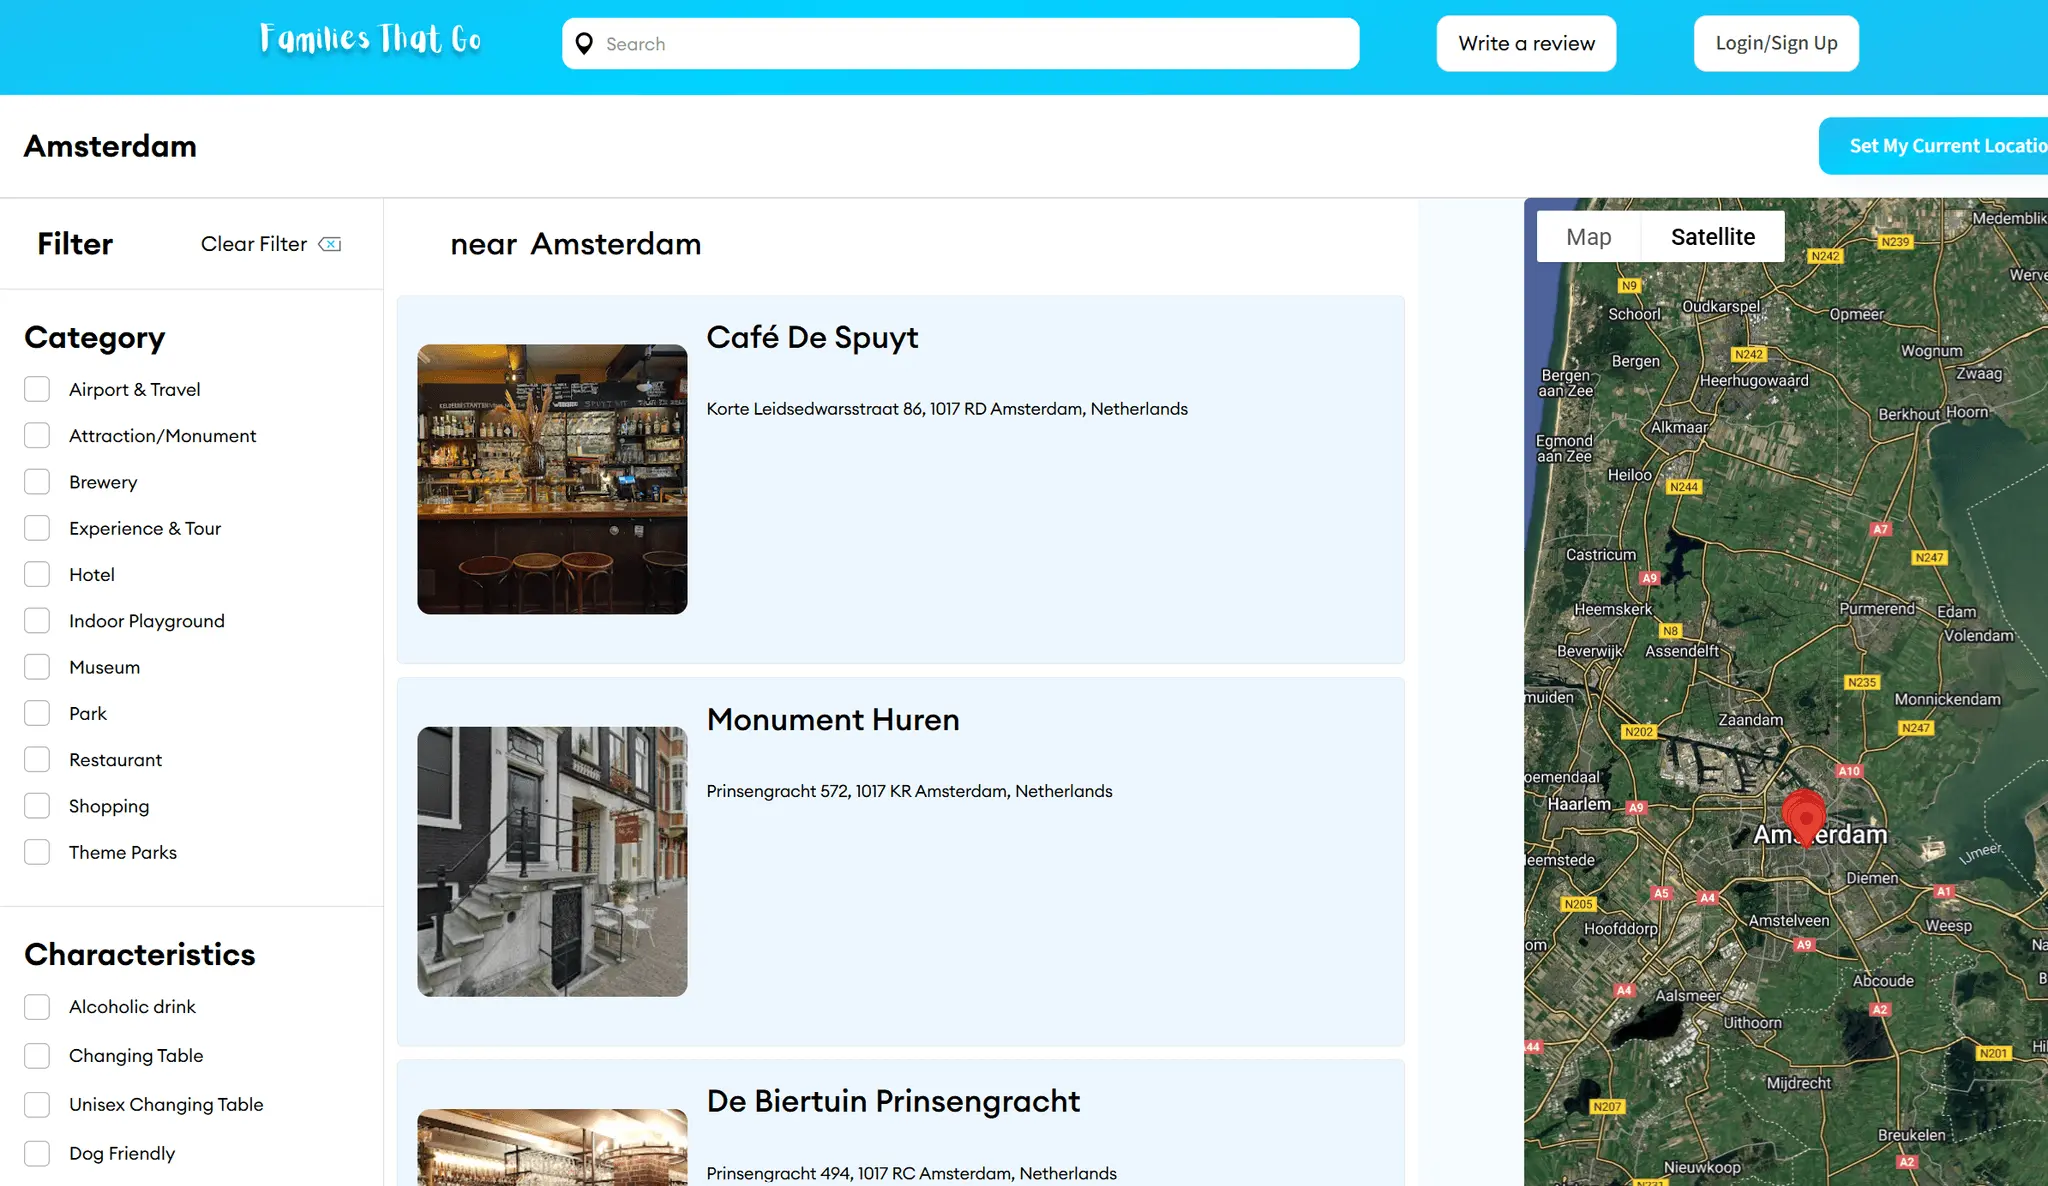This screenshot has width=2048, height=1186.
Task: Click the De Biertuin Prinsengracht photo
Action: (x=552, y=1147)
